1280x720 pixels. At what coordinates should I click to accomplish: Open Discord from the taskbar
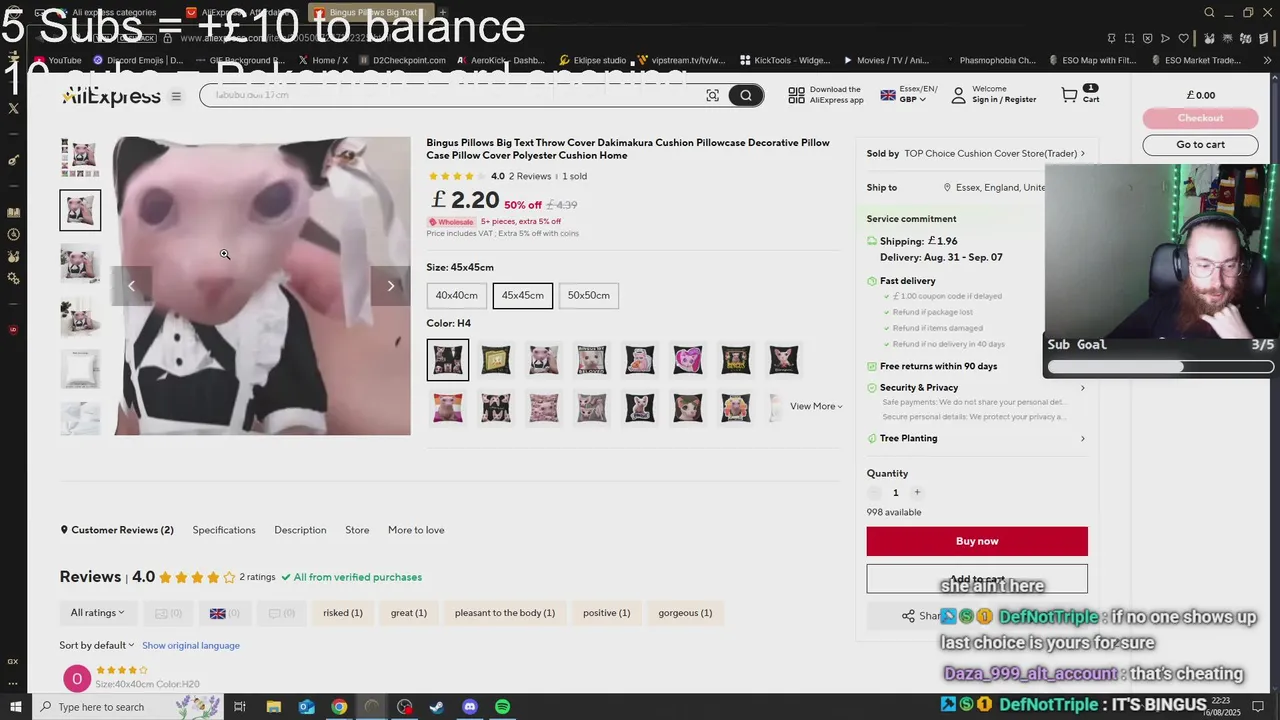pyautogui.click(x=470, y=707)
